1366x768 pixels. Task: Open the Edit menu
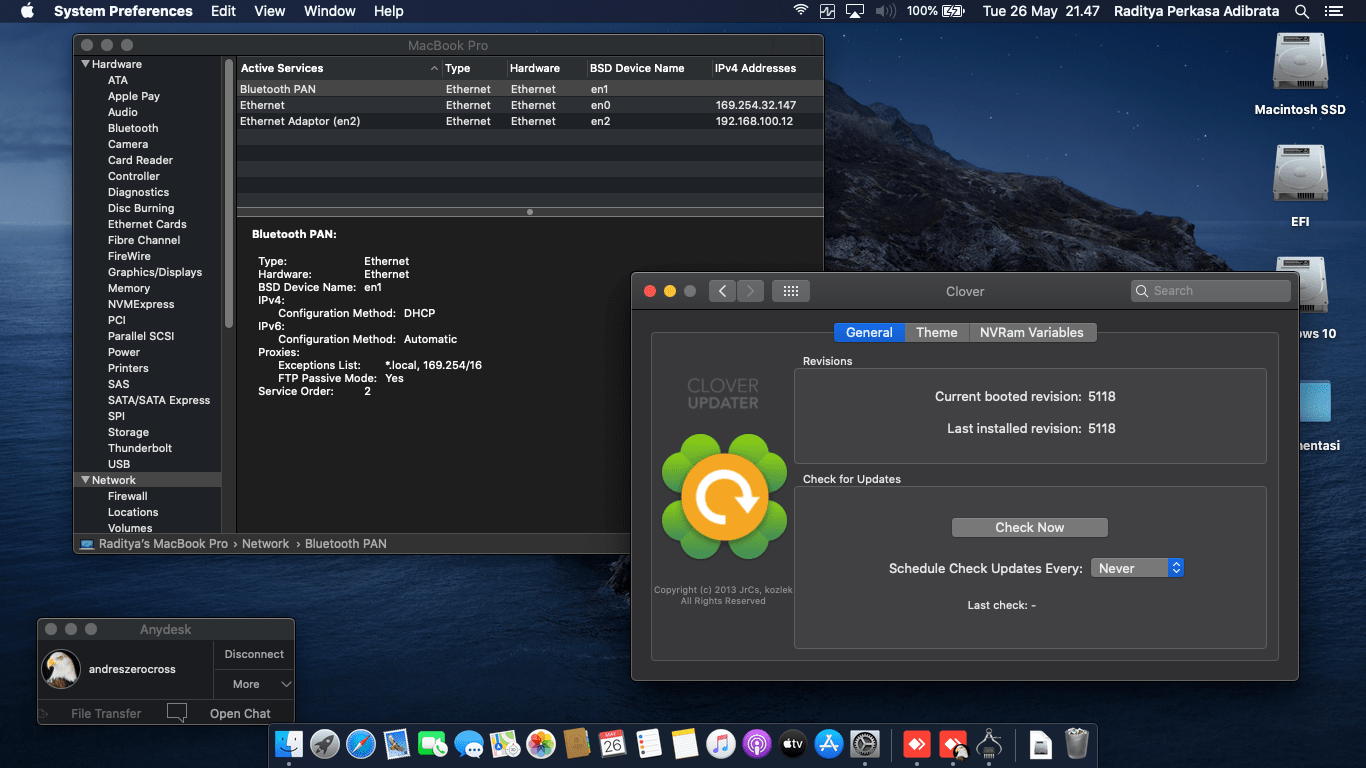pos(224,11)
